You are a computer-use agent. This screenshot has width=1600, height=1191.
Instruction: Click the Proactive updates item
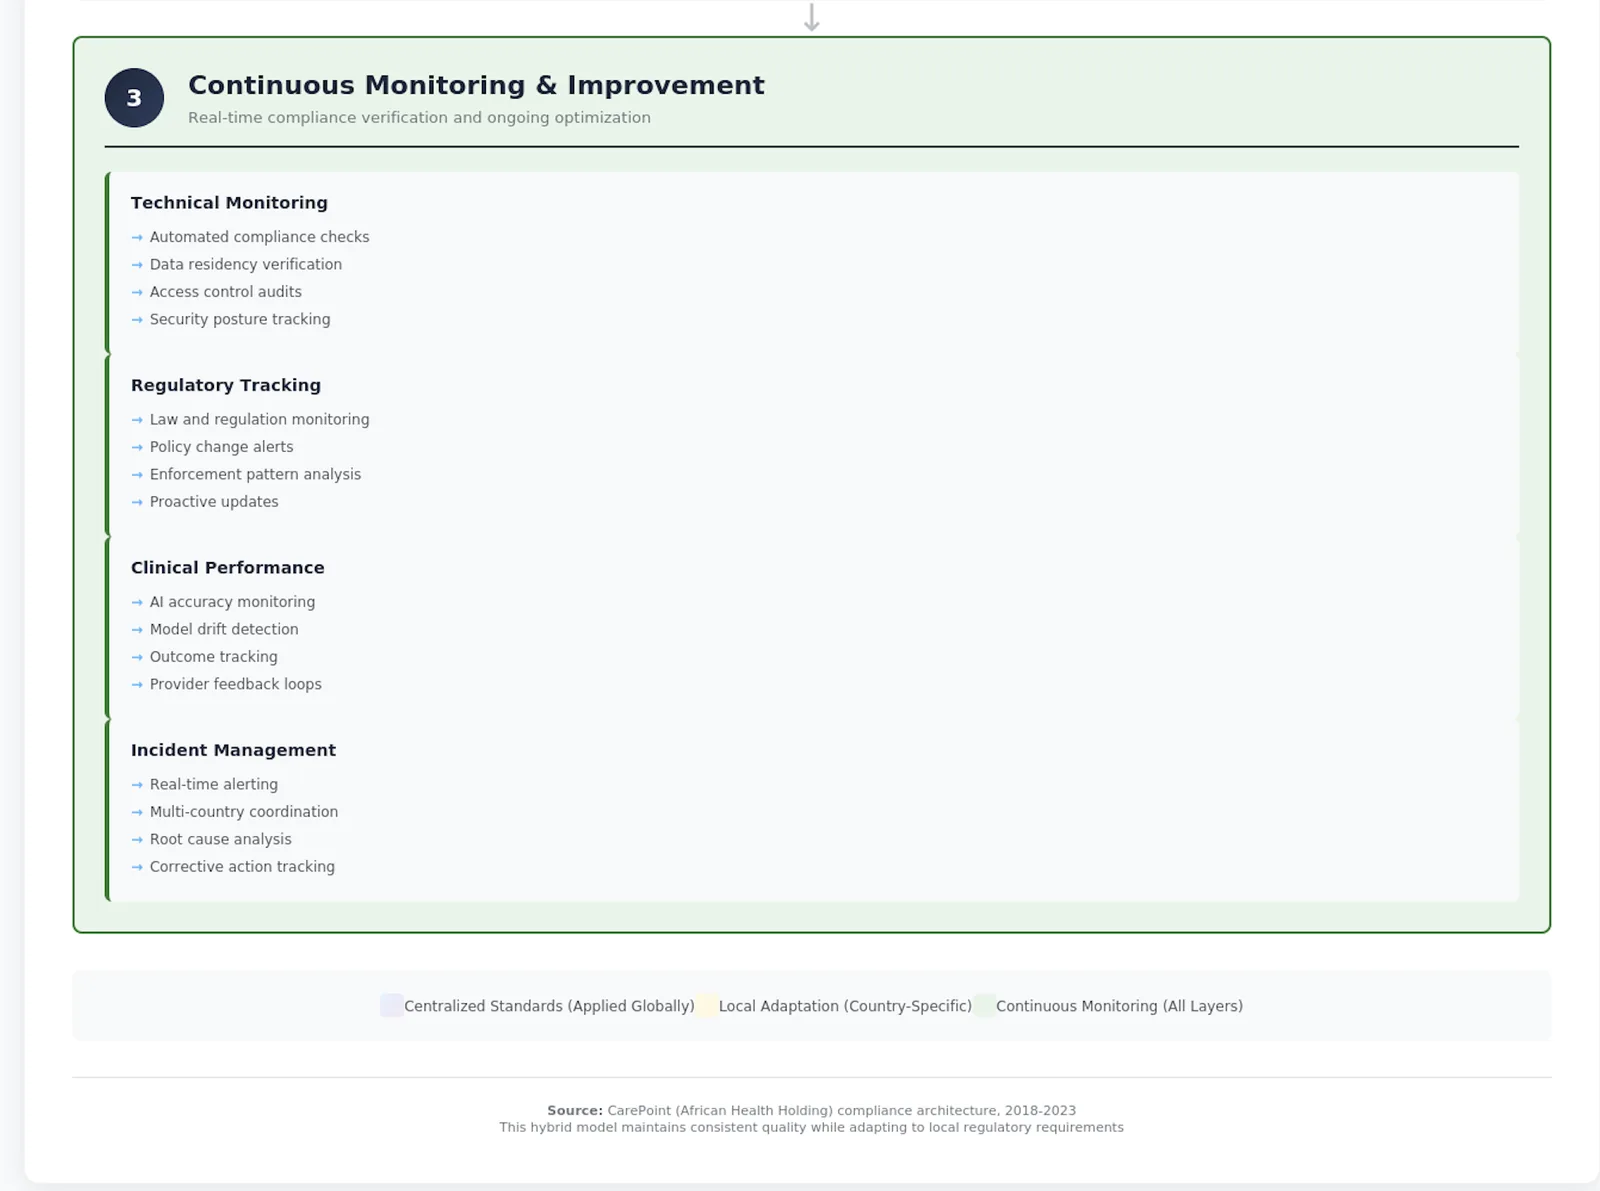(x=214, y=502)
